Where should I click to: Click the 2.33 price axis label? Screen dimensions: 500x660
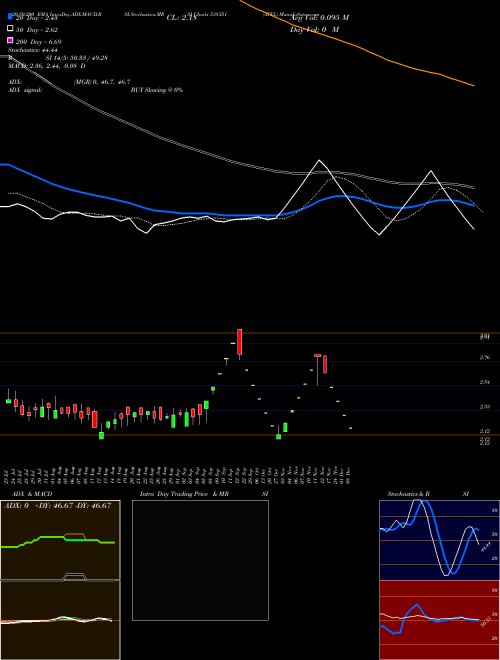point(484,407)
